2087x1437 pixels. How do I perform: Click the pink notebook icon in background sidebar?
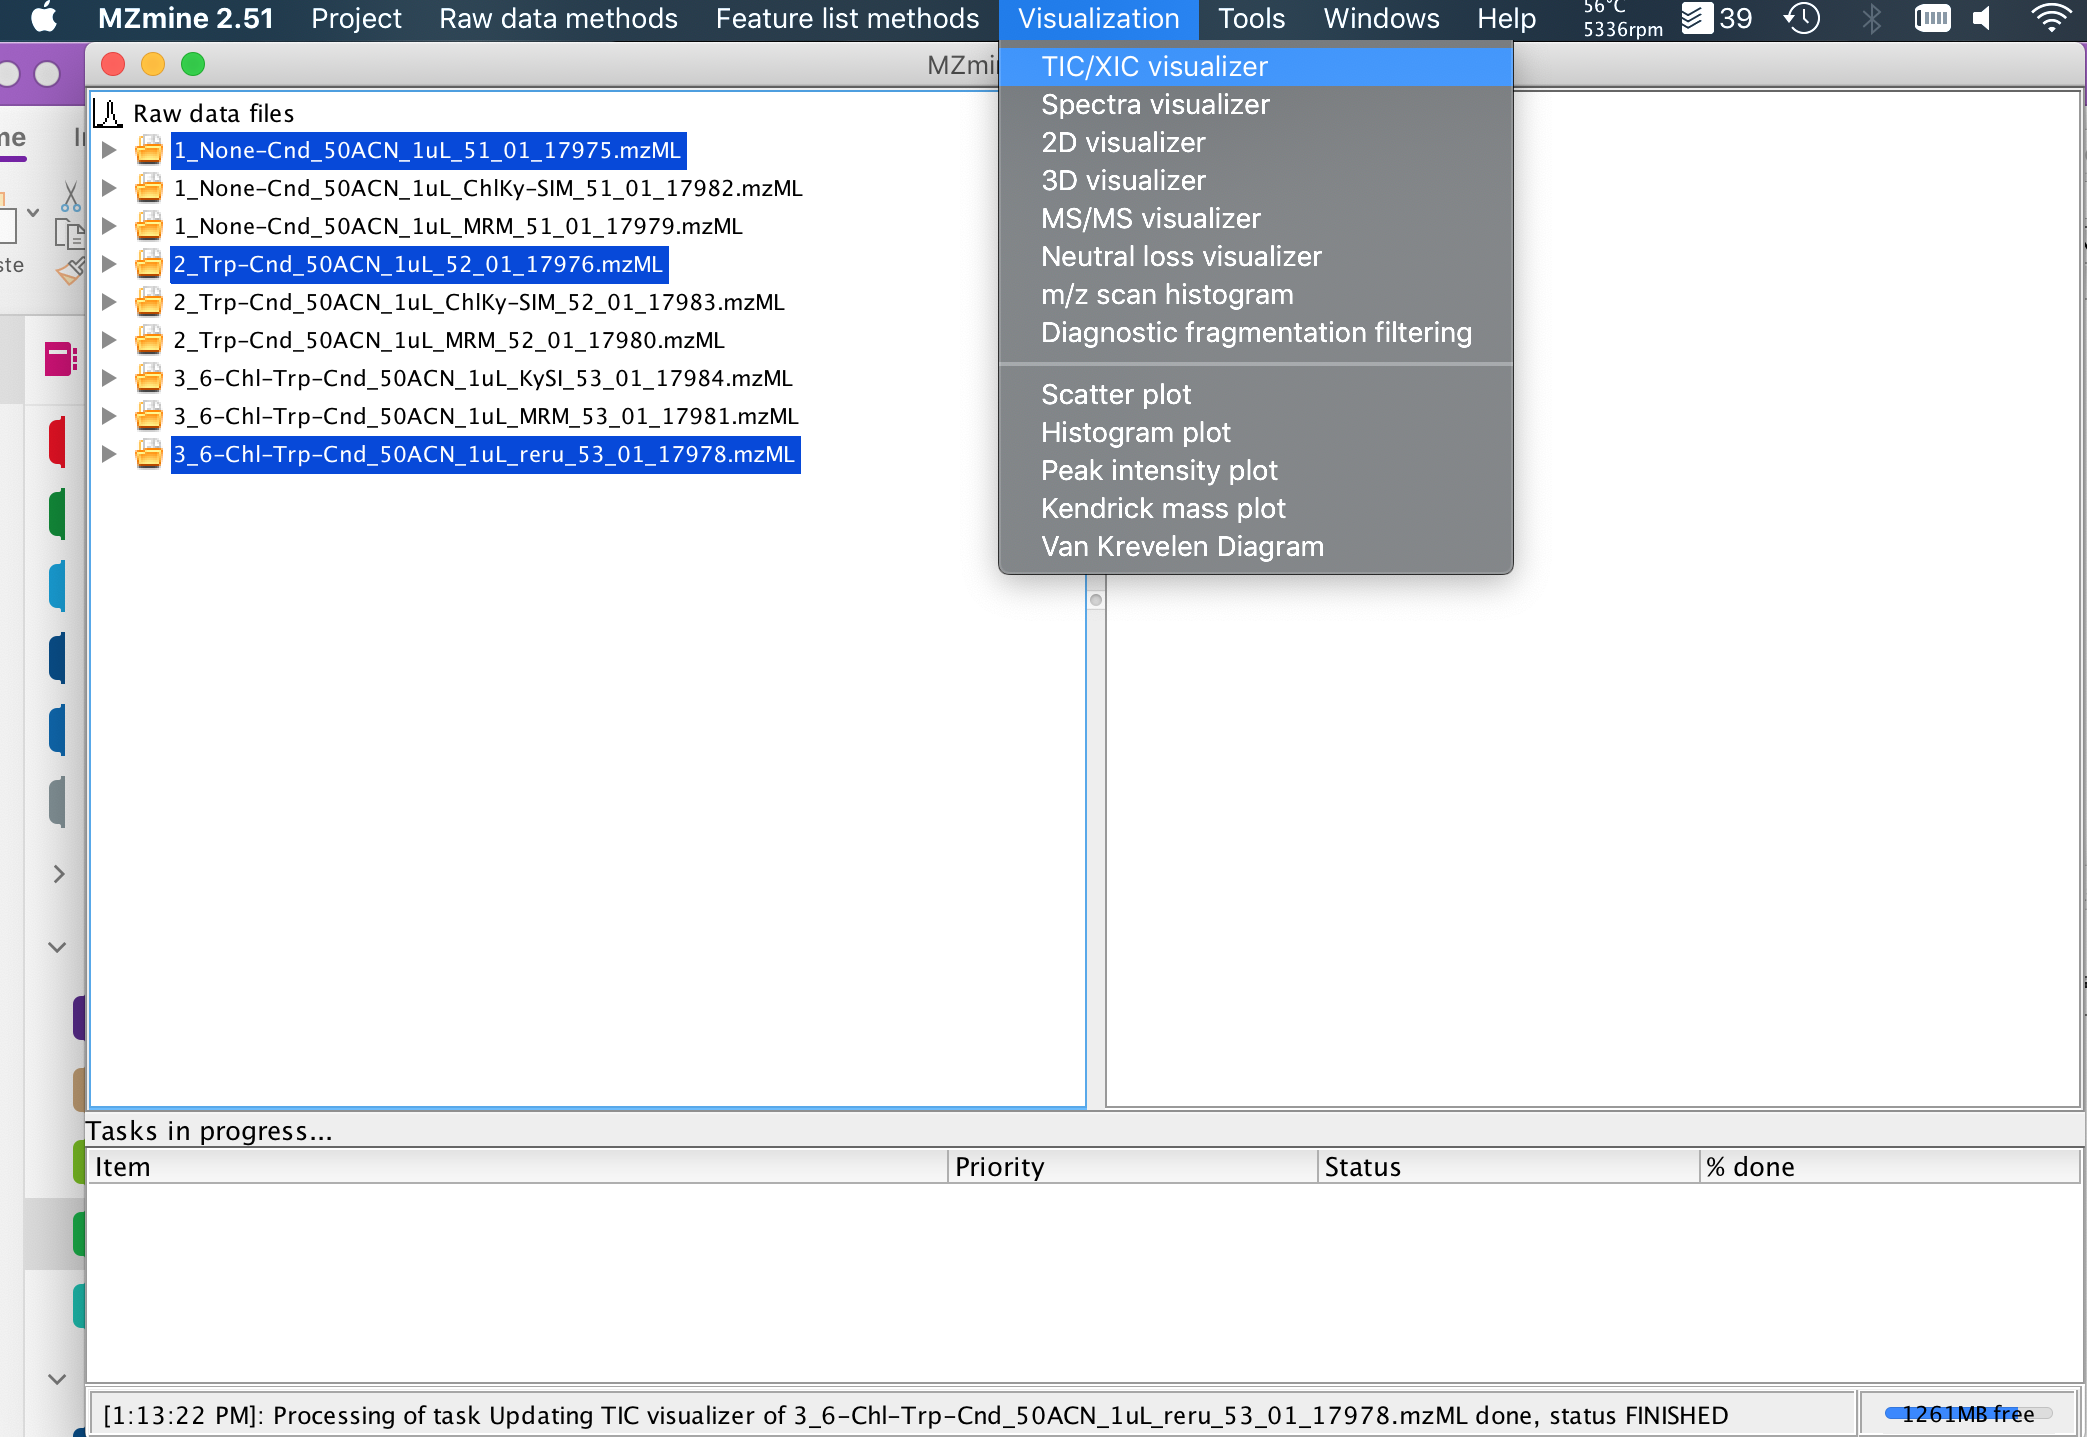coord(60,359)
